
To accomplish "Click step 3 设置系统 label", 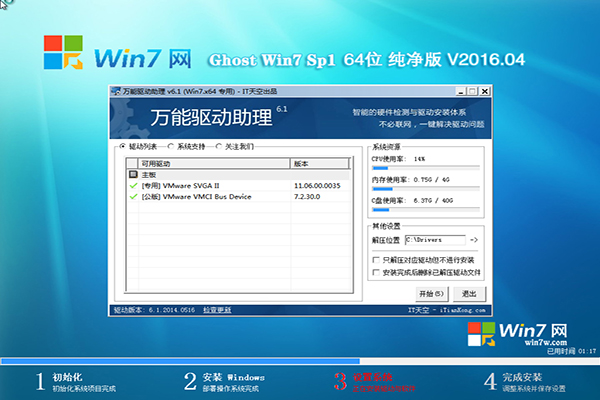I will coord(372,377).
